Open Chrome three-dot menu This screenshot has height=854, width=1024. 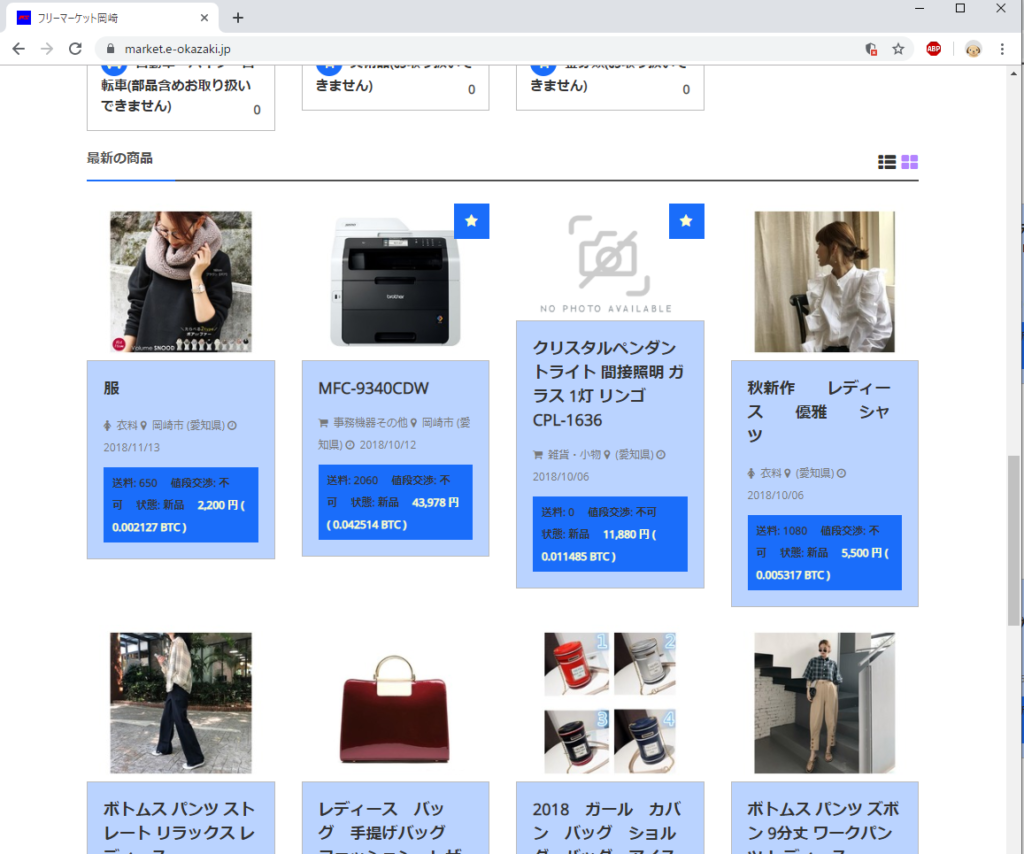click(x=1002, y=49)
